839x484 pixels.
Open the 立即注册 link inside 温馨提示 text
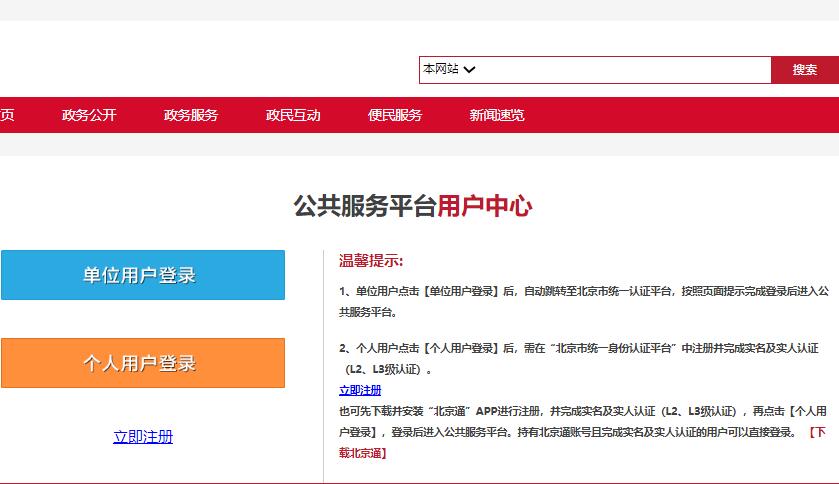360,390
